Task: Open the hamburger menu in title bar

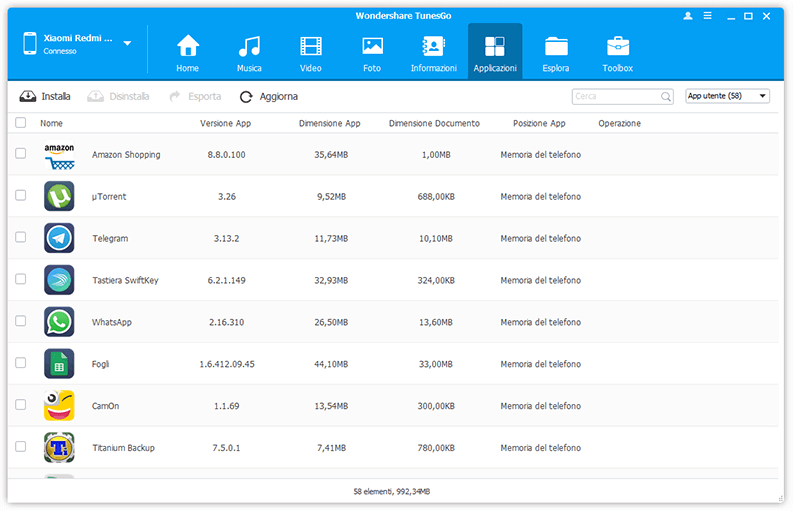Action: pyautogui.click(x=708, y=16)
